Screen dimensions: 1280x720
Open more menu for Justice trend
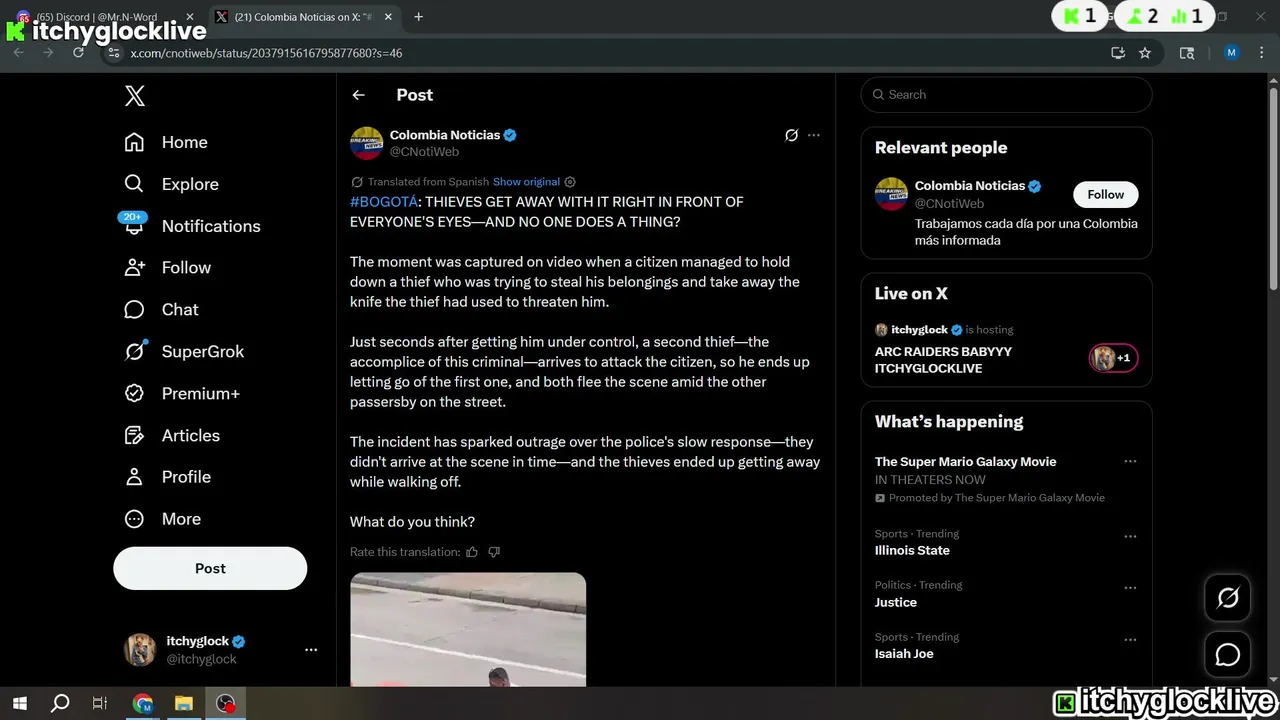click(x=1130, y=589)
